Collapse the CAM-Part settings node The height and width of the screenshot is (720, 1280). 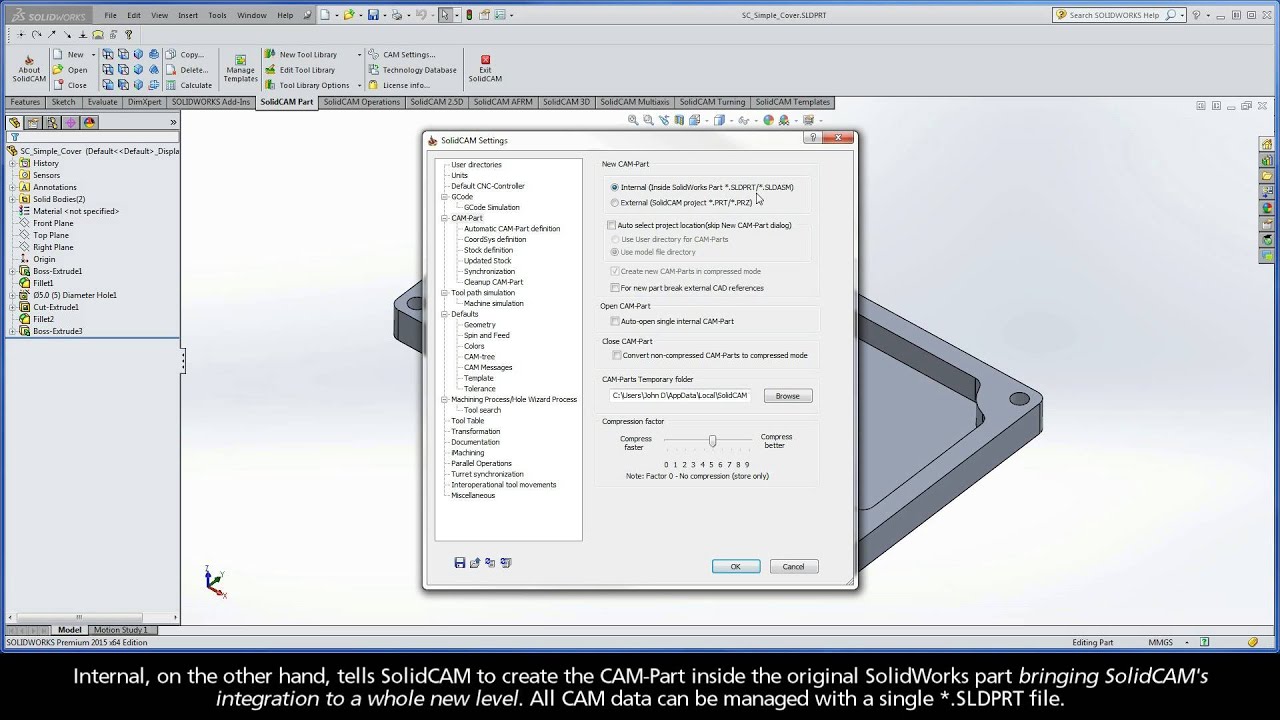point(445,218)
